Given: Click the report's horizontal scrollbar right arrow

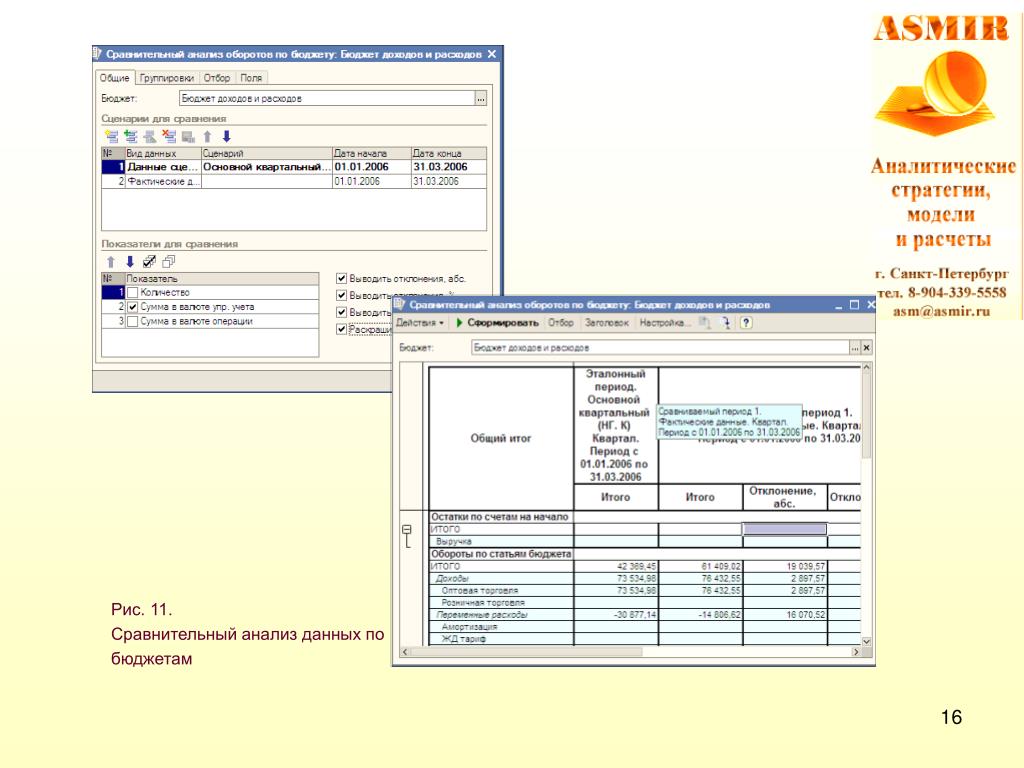Looking at the screenshot, I should point(856,652).
